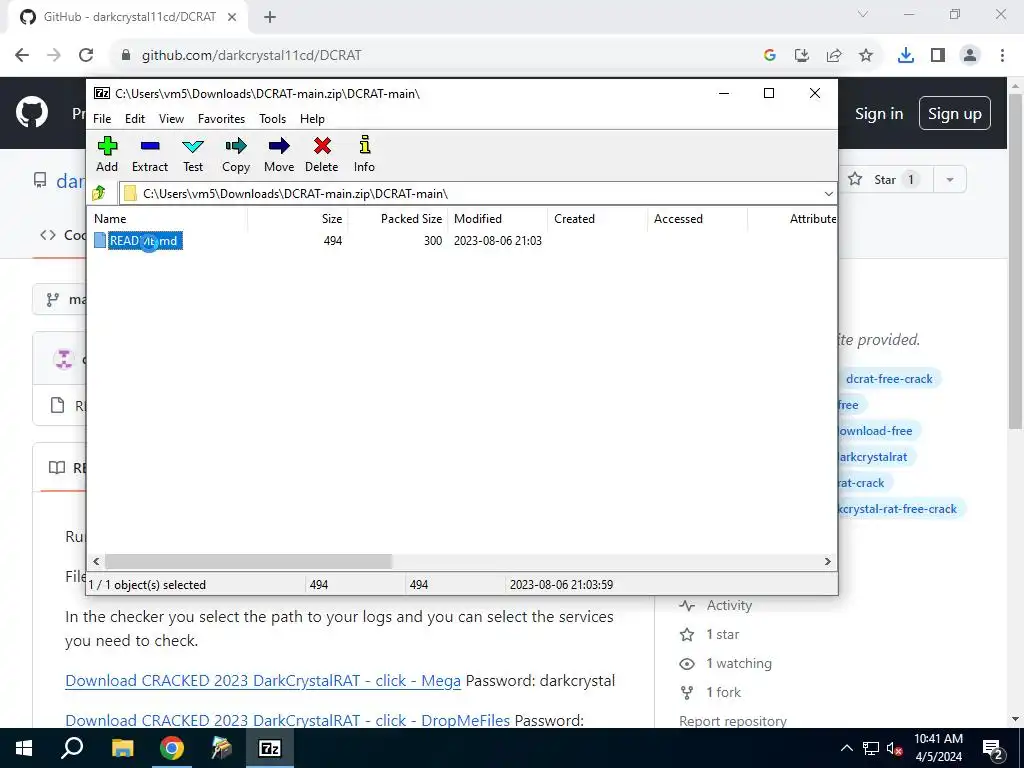
Task: Expand the 7-Zip address path dropdown
Action: pos(828,194)
